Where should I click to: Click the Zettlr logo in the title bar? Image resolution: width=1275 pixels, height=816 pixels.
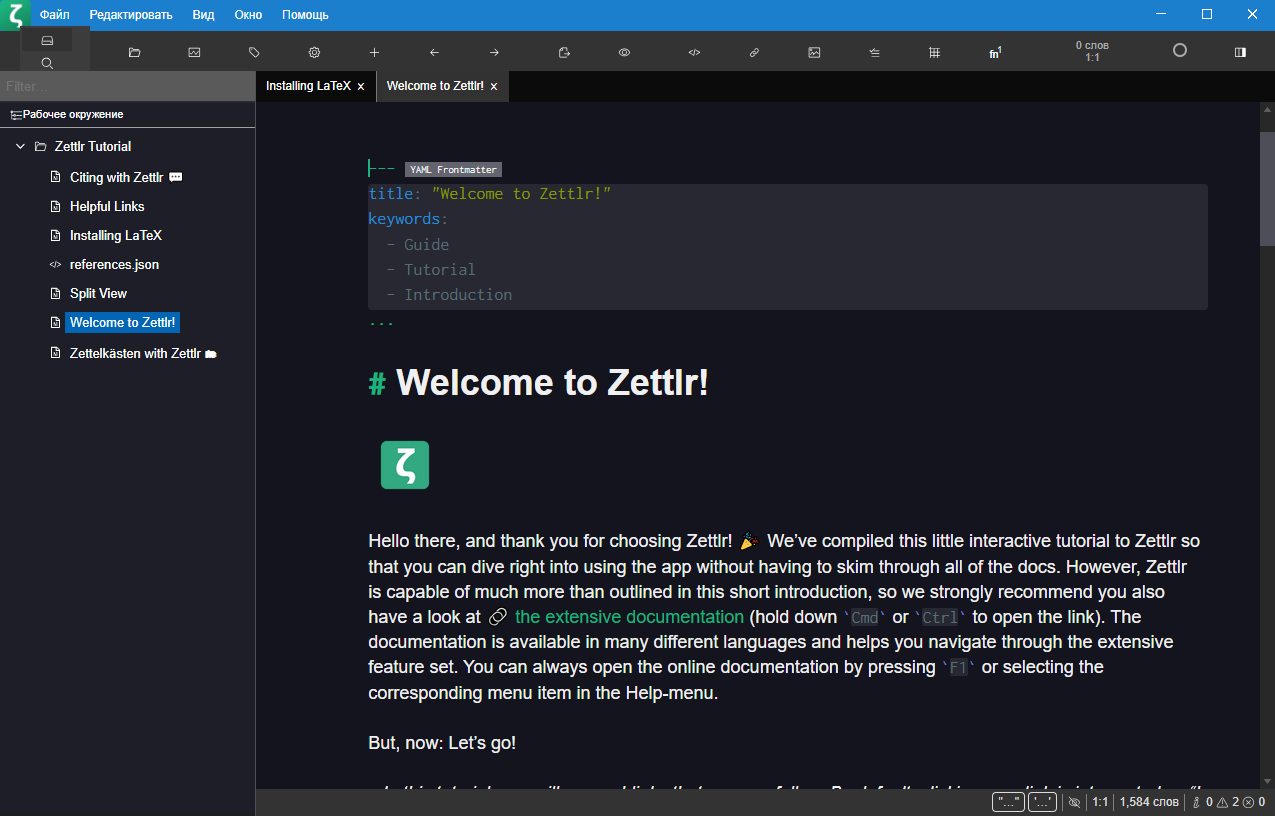pyautogui.click(x=15, y=15)
